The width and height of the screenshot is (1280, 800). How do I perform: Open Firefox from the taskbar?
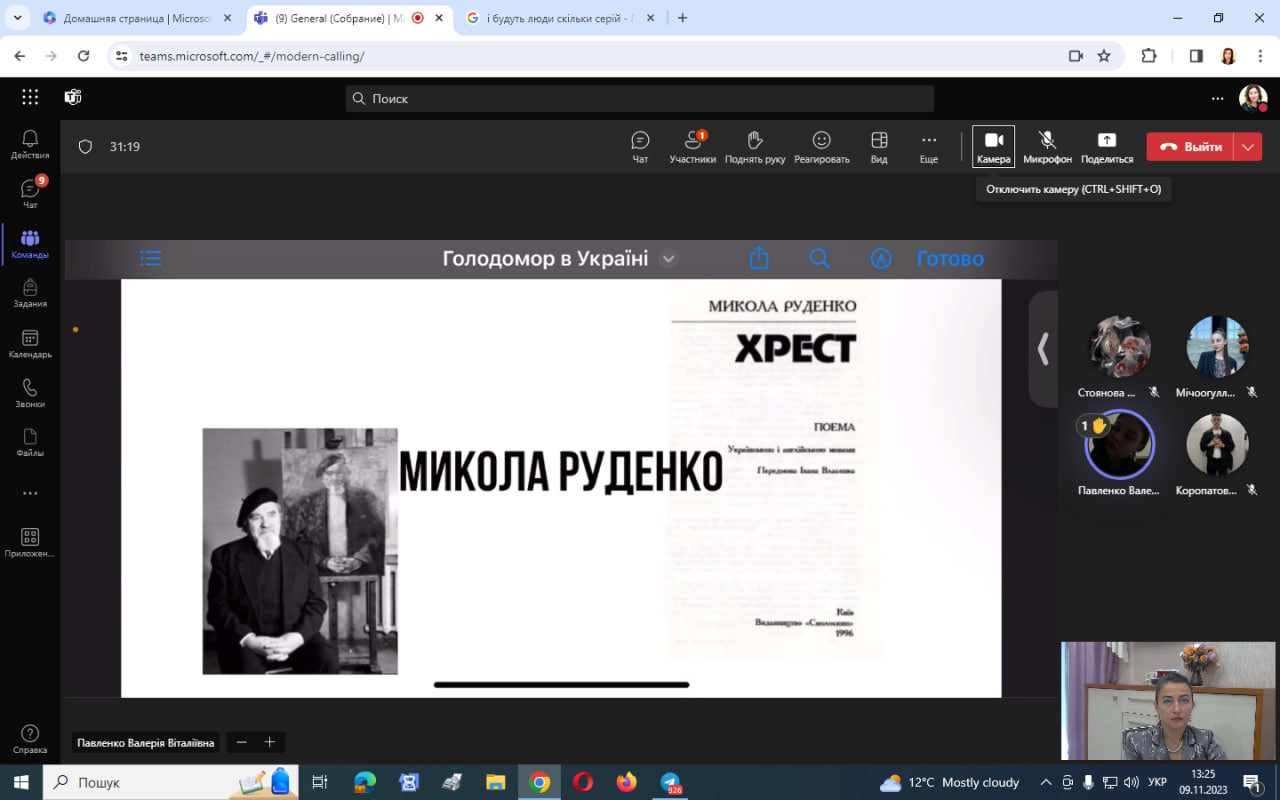[x=627, y=782]
